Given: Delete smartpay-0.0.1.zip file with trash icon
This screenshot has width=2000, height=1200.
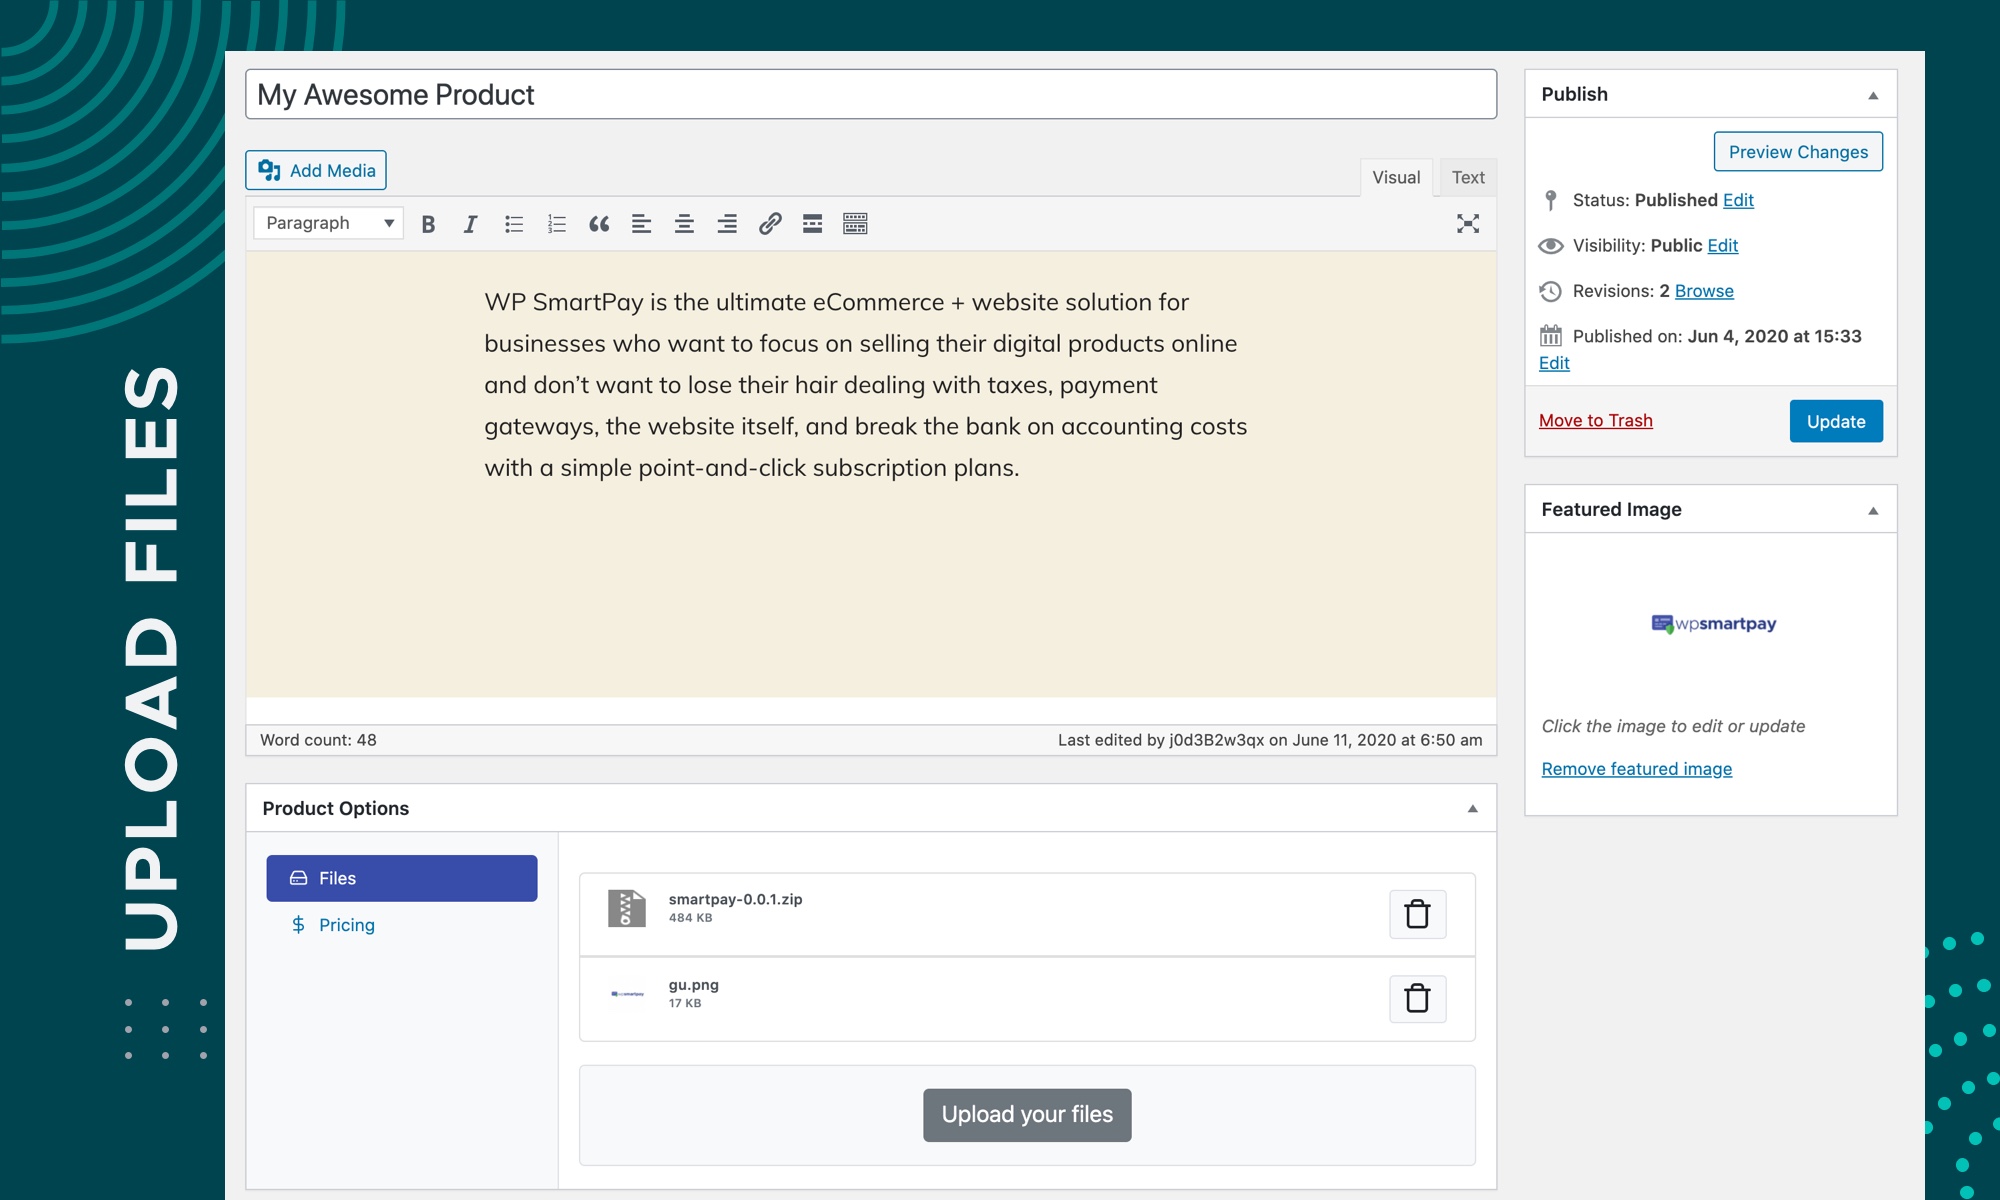Looking at the screenshot, I should click(x=1417, y=914).
